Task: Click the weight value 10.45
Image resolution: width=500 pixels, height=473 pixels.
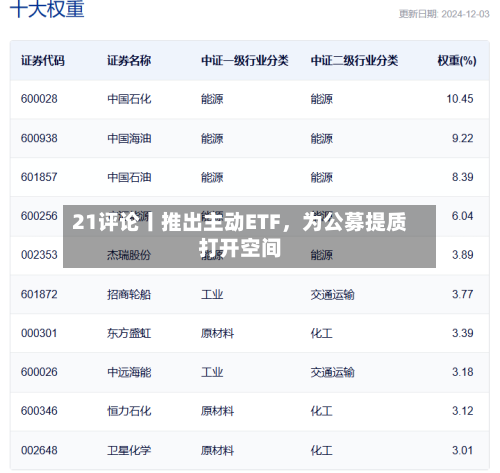Action: click(x=460, y=99)
